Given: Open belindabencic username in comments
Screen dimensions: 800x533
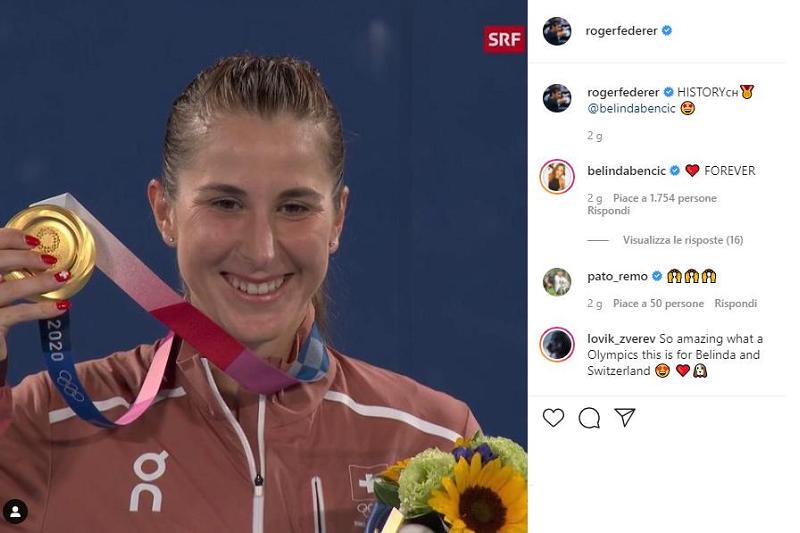Looking at the screenshot, I should [x=626, y=170].
